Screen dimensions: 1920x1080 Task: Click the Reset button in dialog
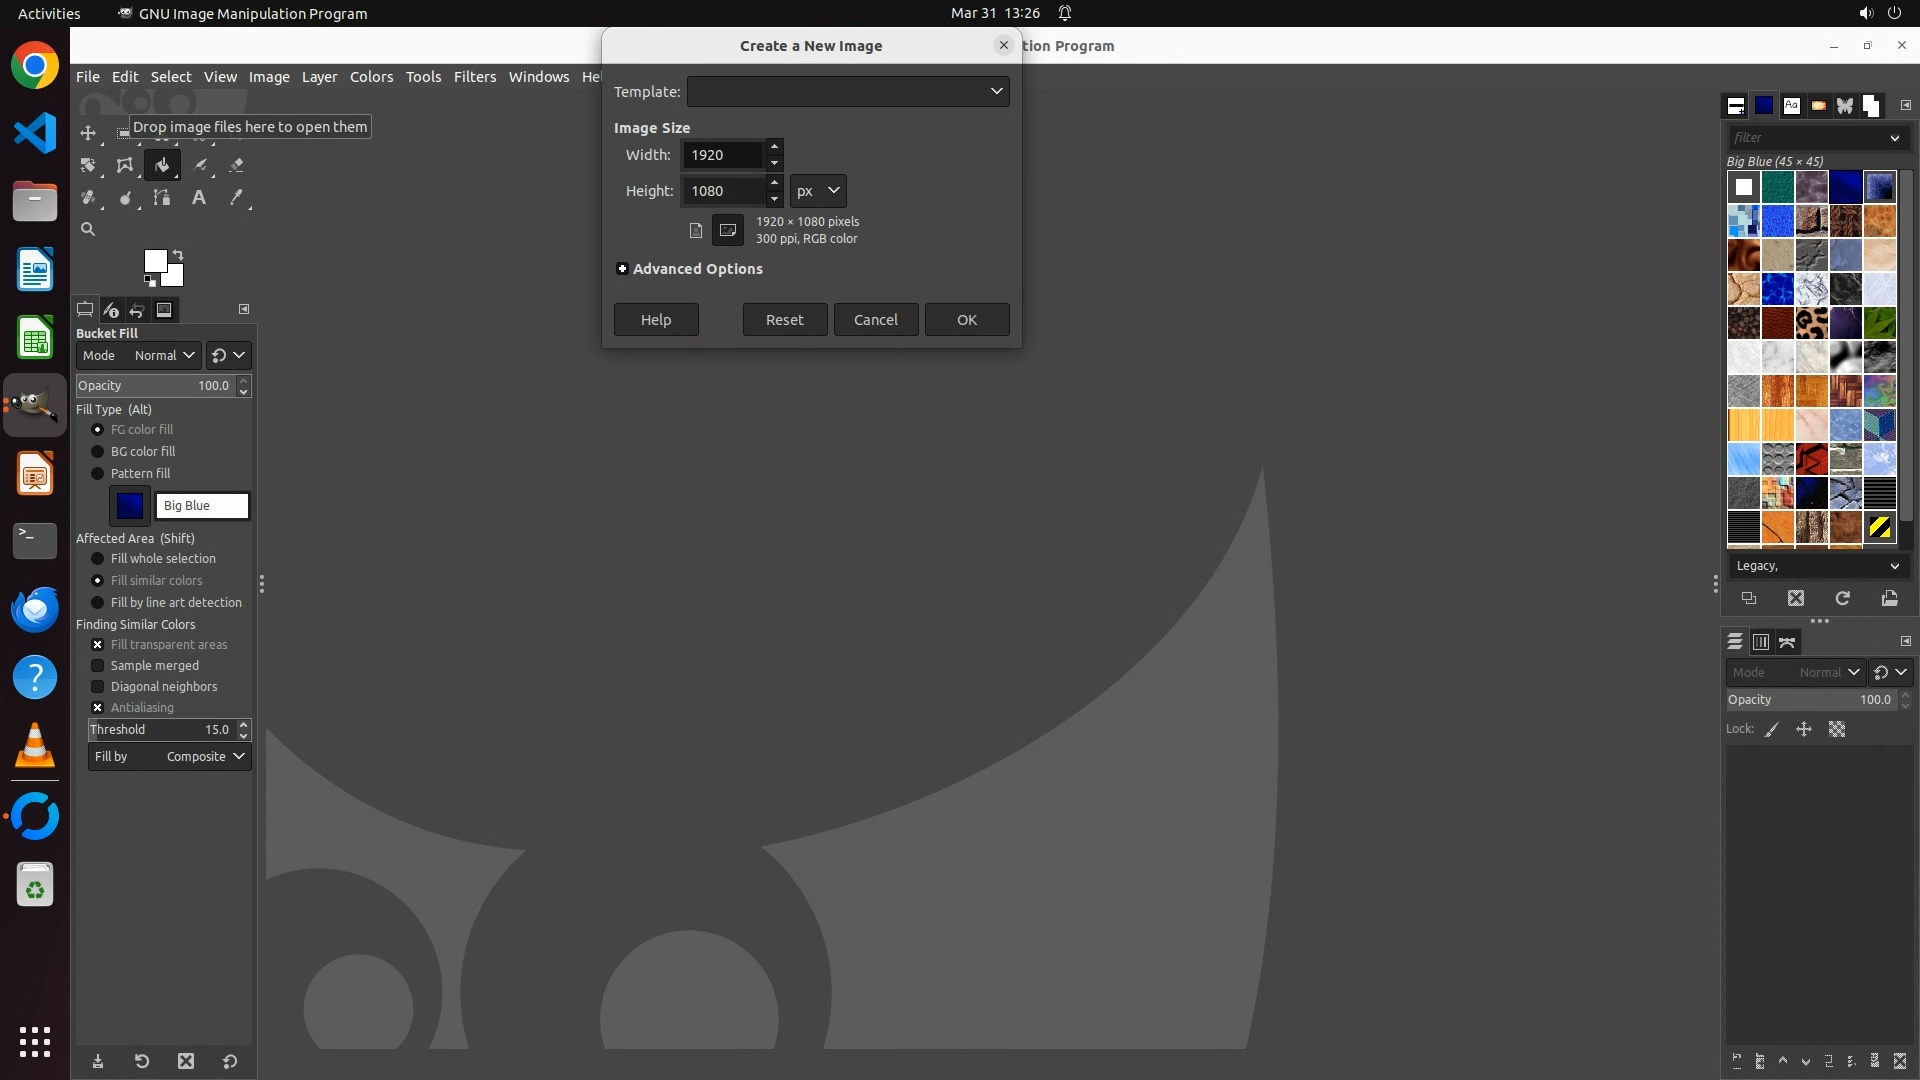coord(784,320)
